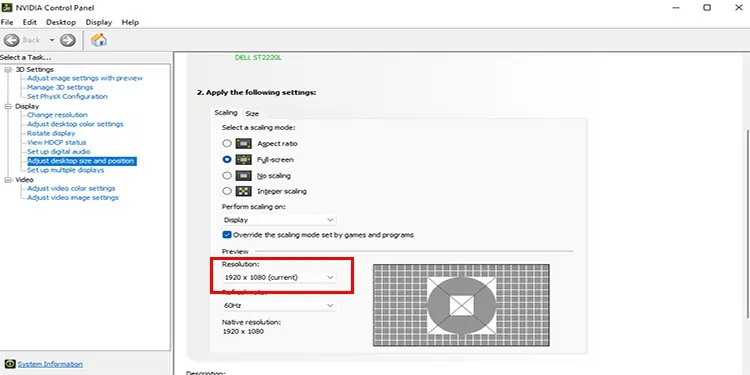Click the System Information link
750x375 pixels.
tap(50, 364)
